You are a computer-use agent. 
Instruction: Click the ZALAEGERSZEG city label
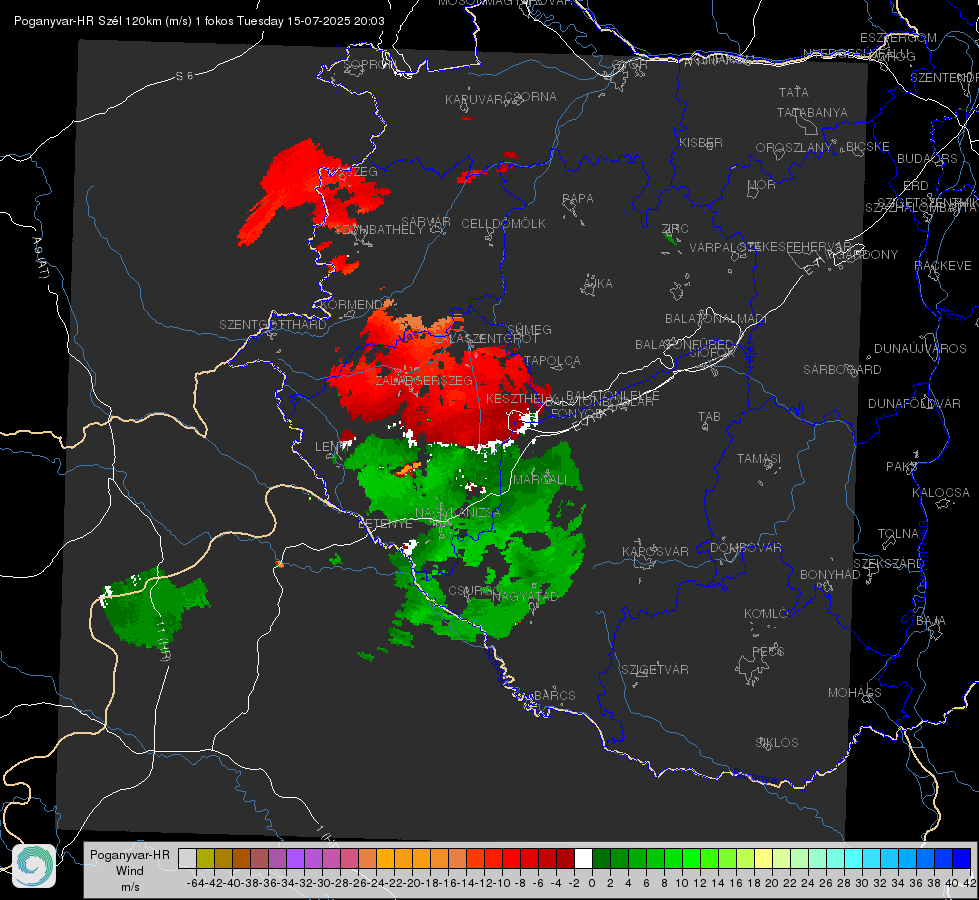pos(424,380)
